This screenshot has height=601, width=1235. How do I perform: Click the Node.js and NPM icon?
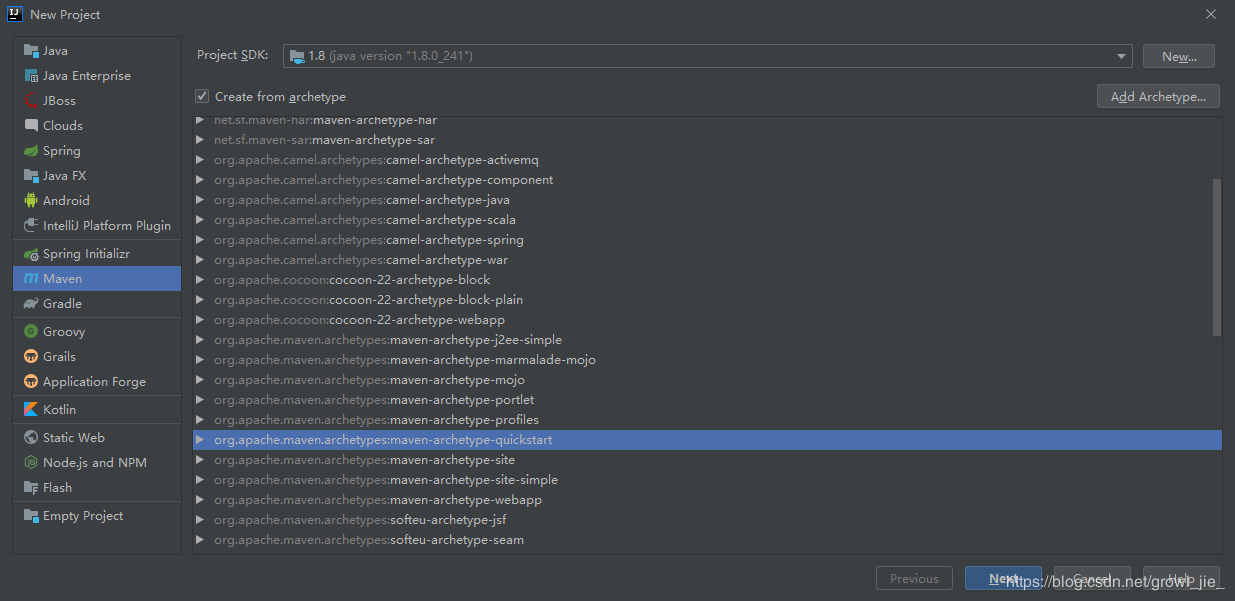(x=30, y=463)
